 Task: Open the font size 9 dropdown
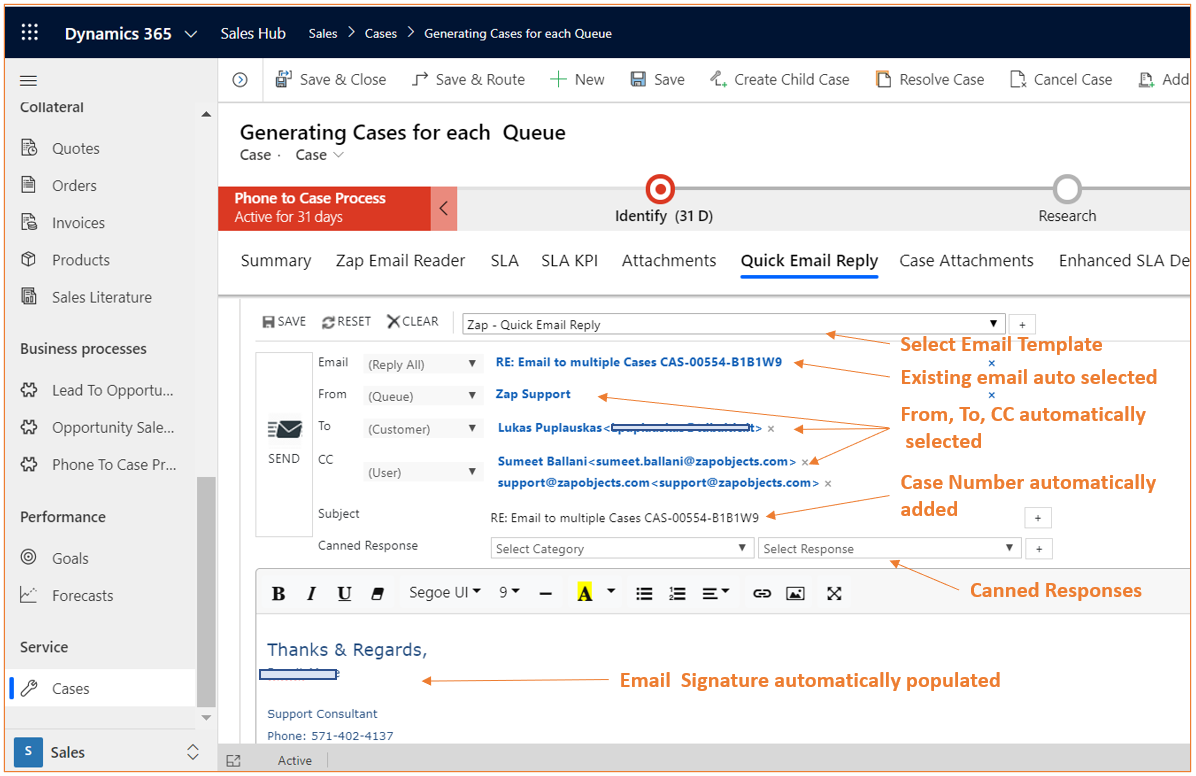510,593
